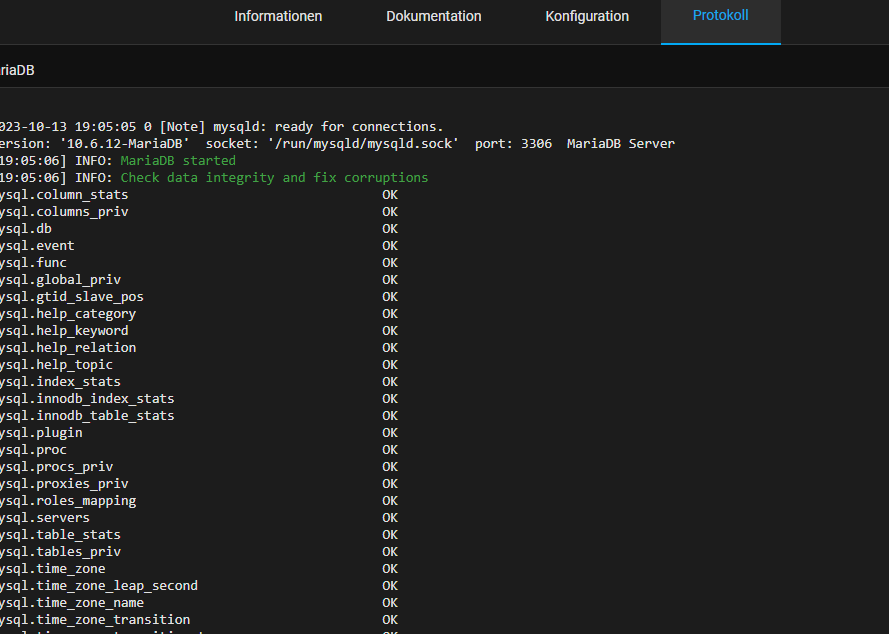Click the log line showing port 3306
The height and width of the screenshot is (634, 889).
pyautogui.click(x=337, y=143)
